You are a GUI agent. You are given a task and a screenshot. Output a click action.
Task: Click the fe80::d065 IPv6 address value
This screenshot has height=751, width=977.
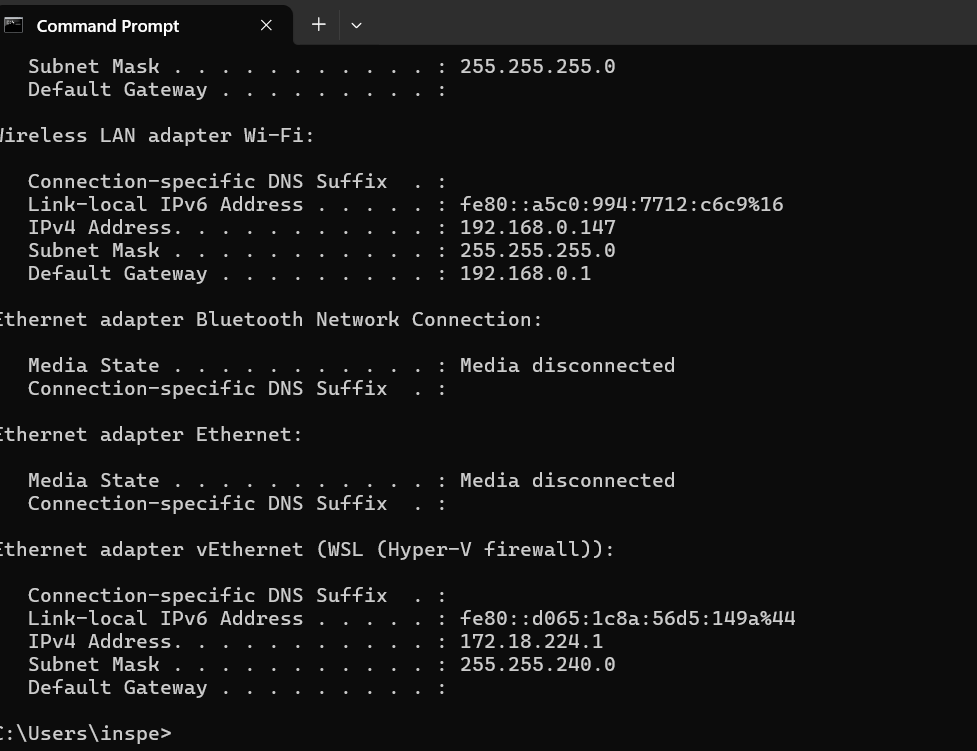pyautogui.click(x=627, y=619)
